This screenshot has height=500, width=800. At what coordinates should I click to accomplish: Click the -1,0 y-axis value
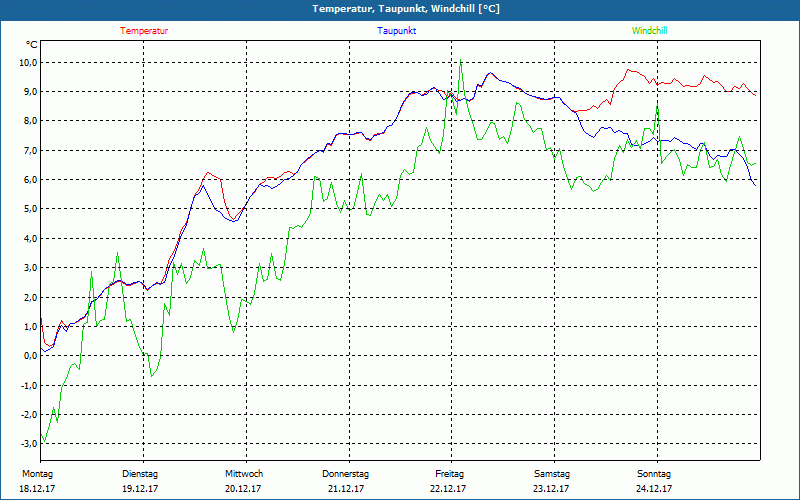29,385
